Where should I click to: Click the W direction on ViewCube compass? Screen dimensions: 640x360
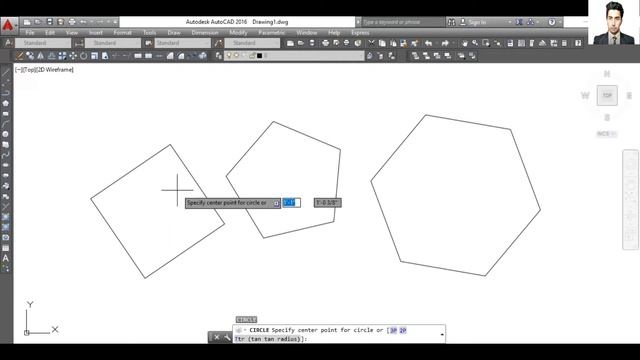click(585, 96)
